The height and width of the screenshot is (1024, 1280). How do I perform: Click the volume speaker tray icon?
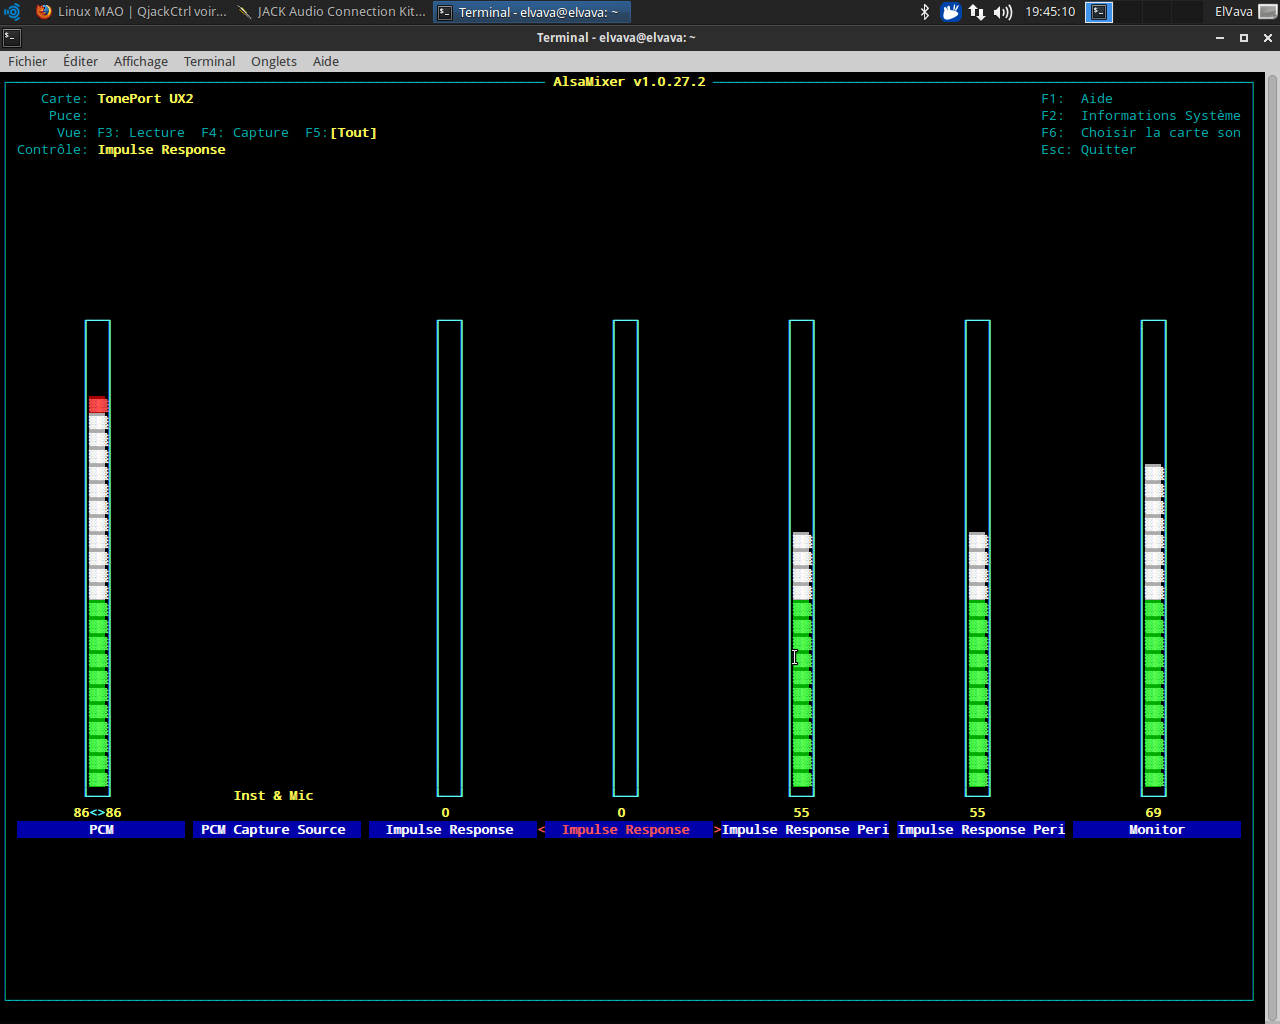click(x=1003, y=12)
